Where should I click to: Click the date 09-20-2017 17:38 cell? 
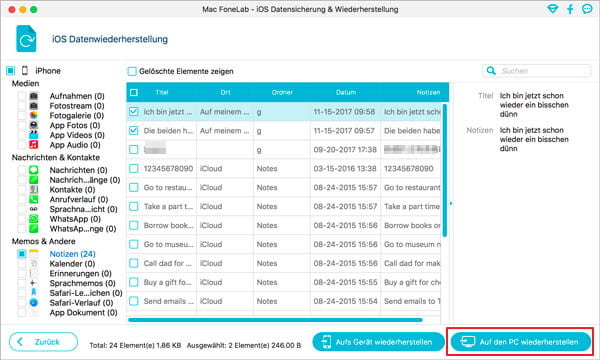tap(345, 150)
